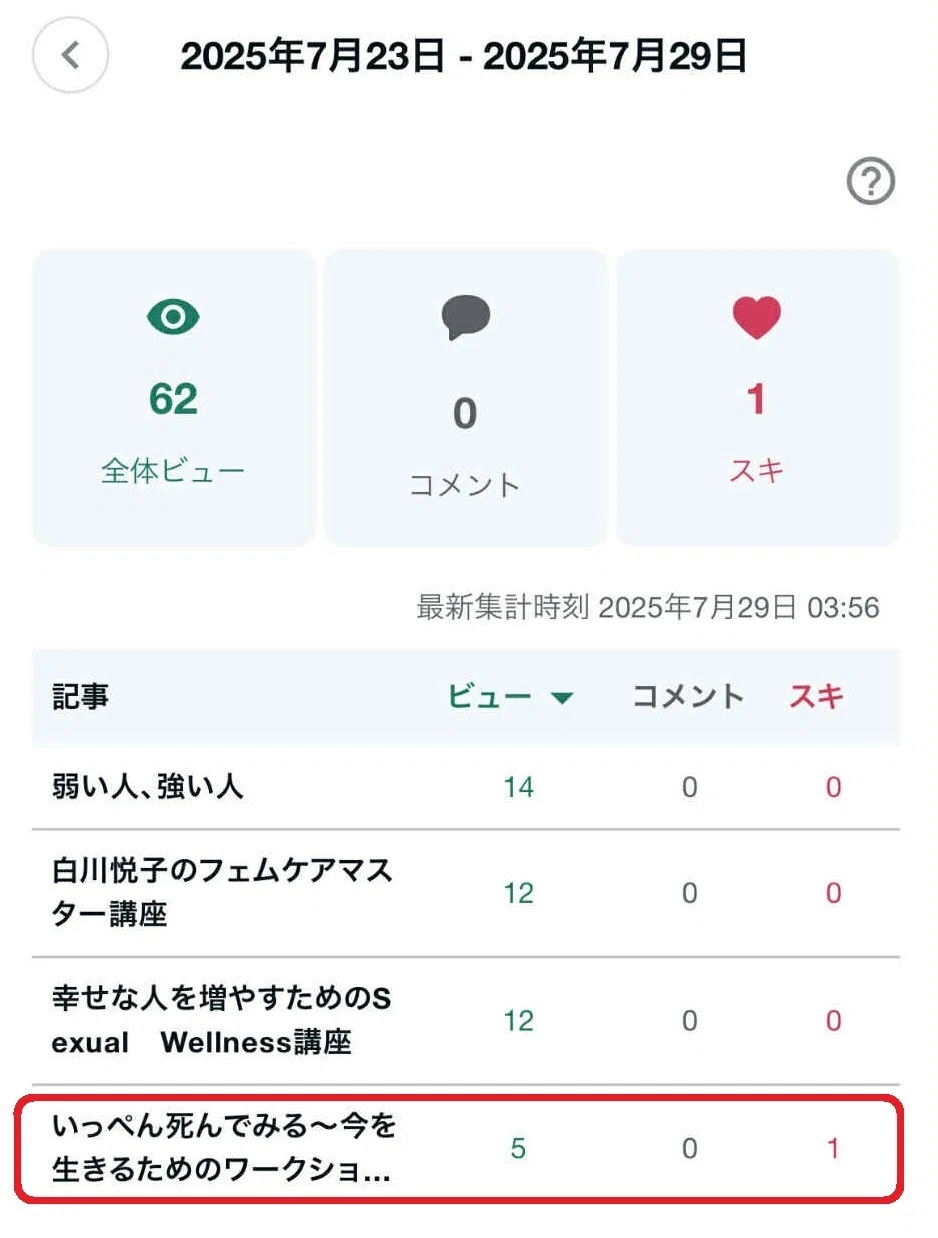
Task: Click view count 14 for first article
Action: tap(518, 788)
